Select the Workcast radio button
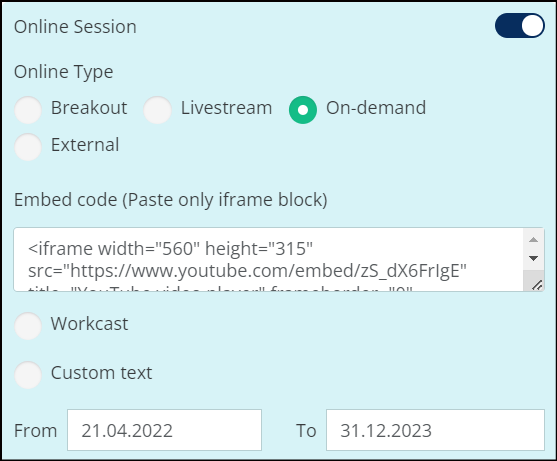The height and width of the screenshot is (461, 557). point(28,326)
